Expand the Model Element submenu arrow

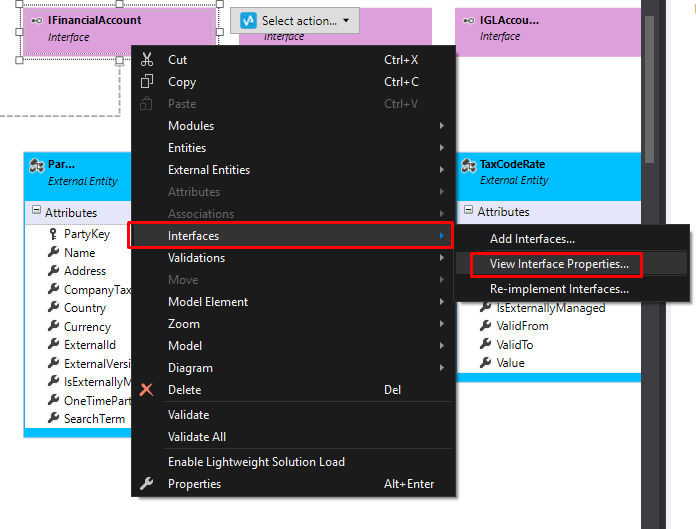[x=442, y=302]
